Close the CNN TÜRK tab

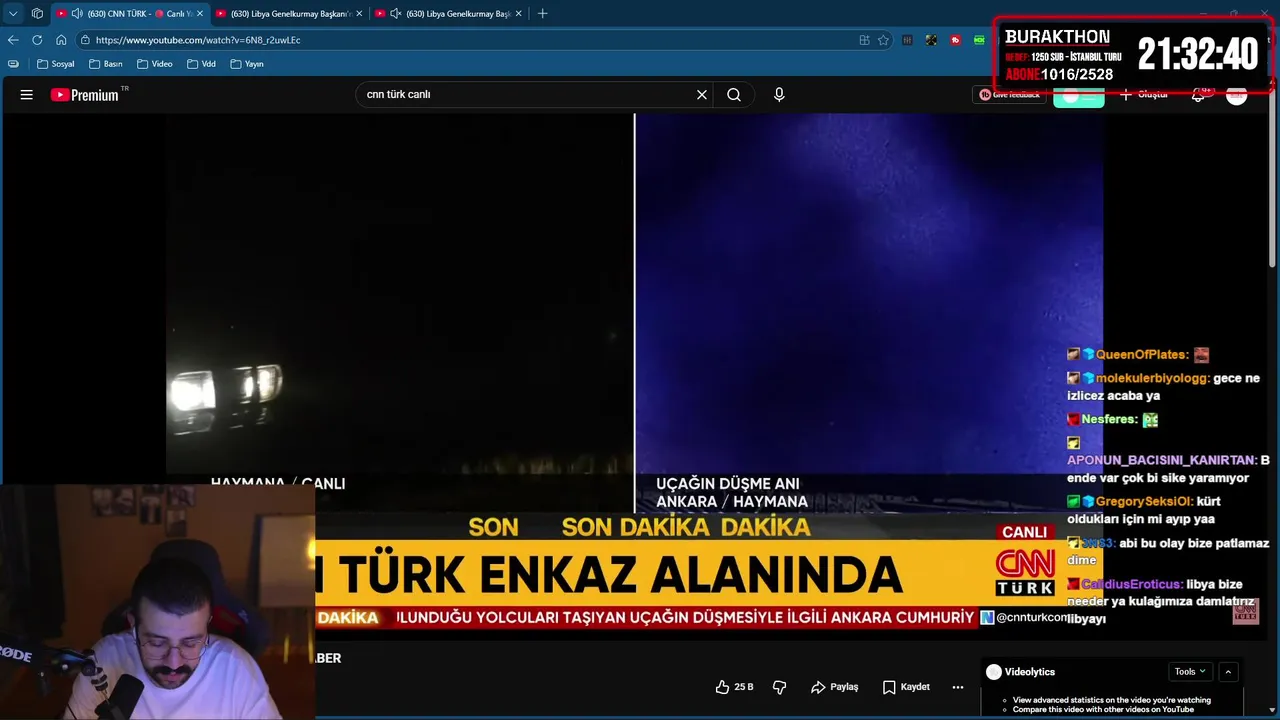200,14
